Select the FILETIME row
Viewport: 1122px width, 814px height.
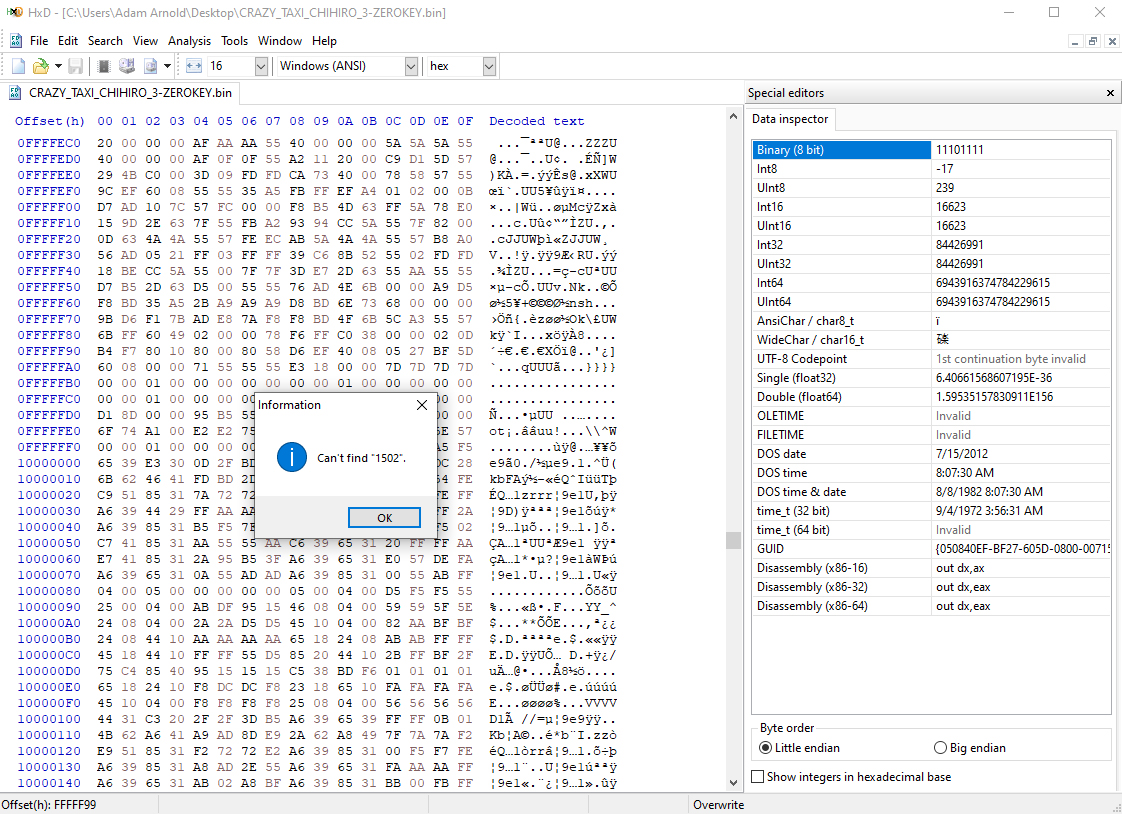click(x=932, y=435)
